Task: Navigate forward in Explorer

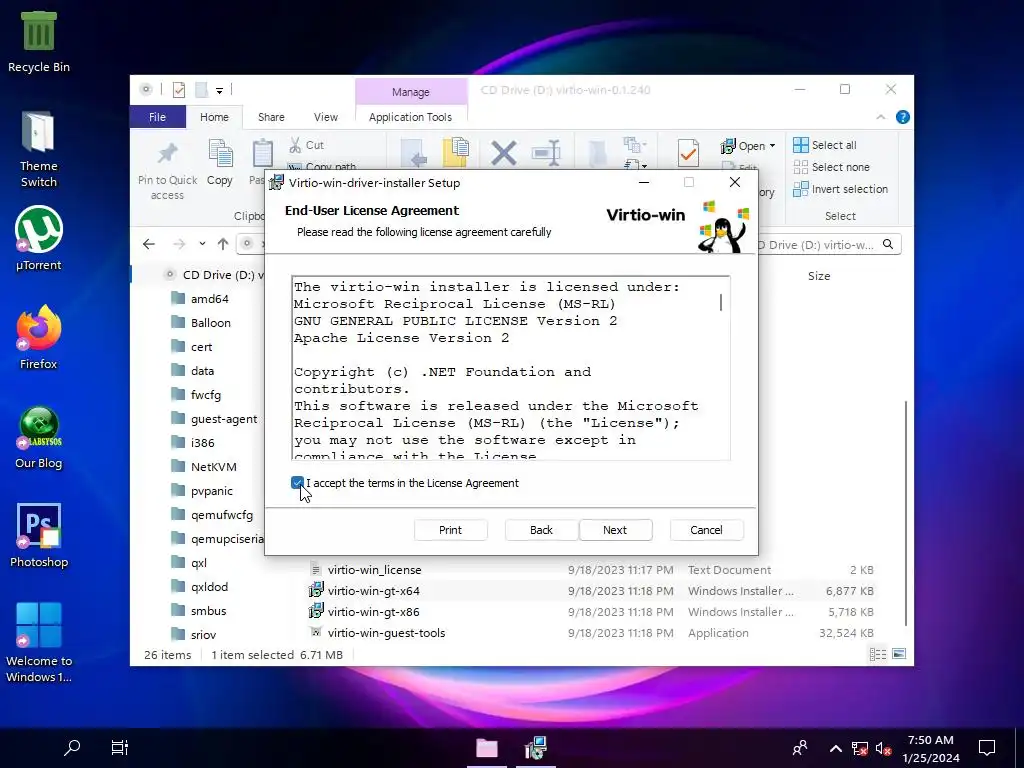Action: tap(179, 244)
